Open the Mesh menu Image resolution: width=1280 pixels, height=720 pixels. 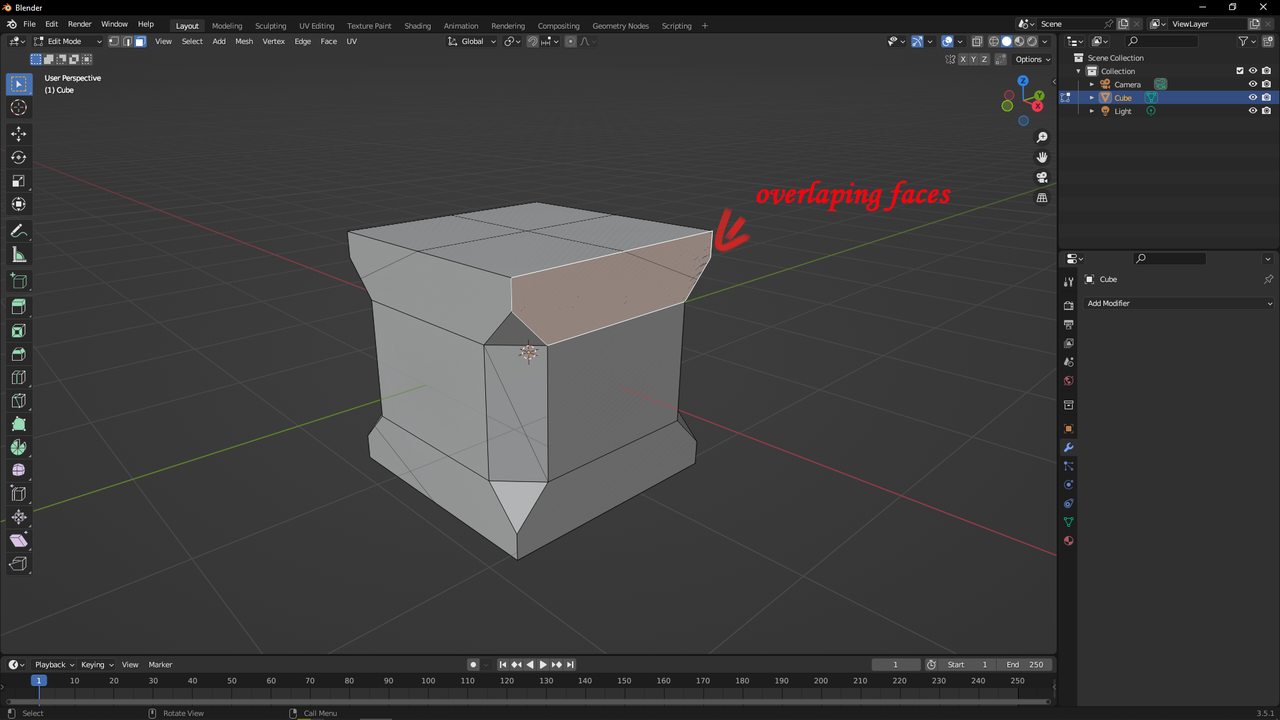pyautogui.click(x=244, y=41)
